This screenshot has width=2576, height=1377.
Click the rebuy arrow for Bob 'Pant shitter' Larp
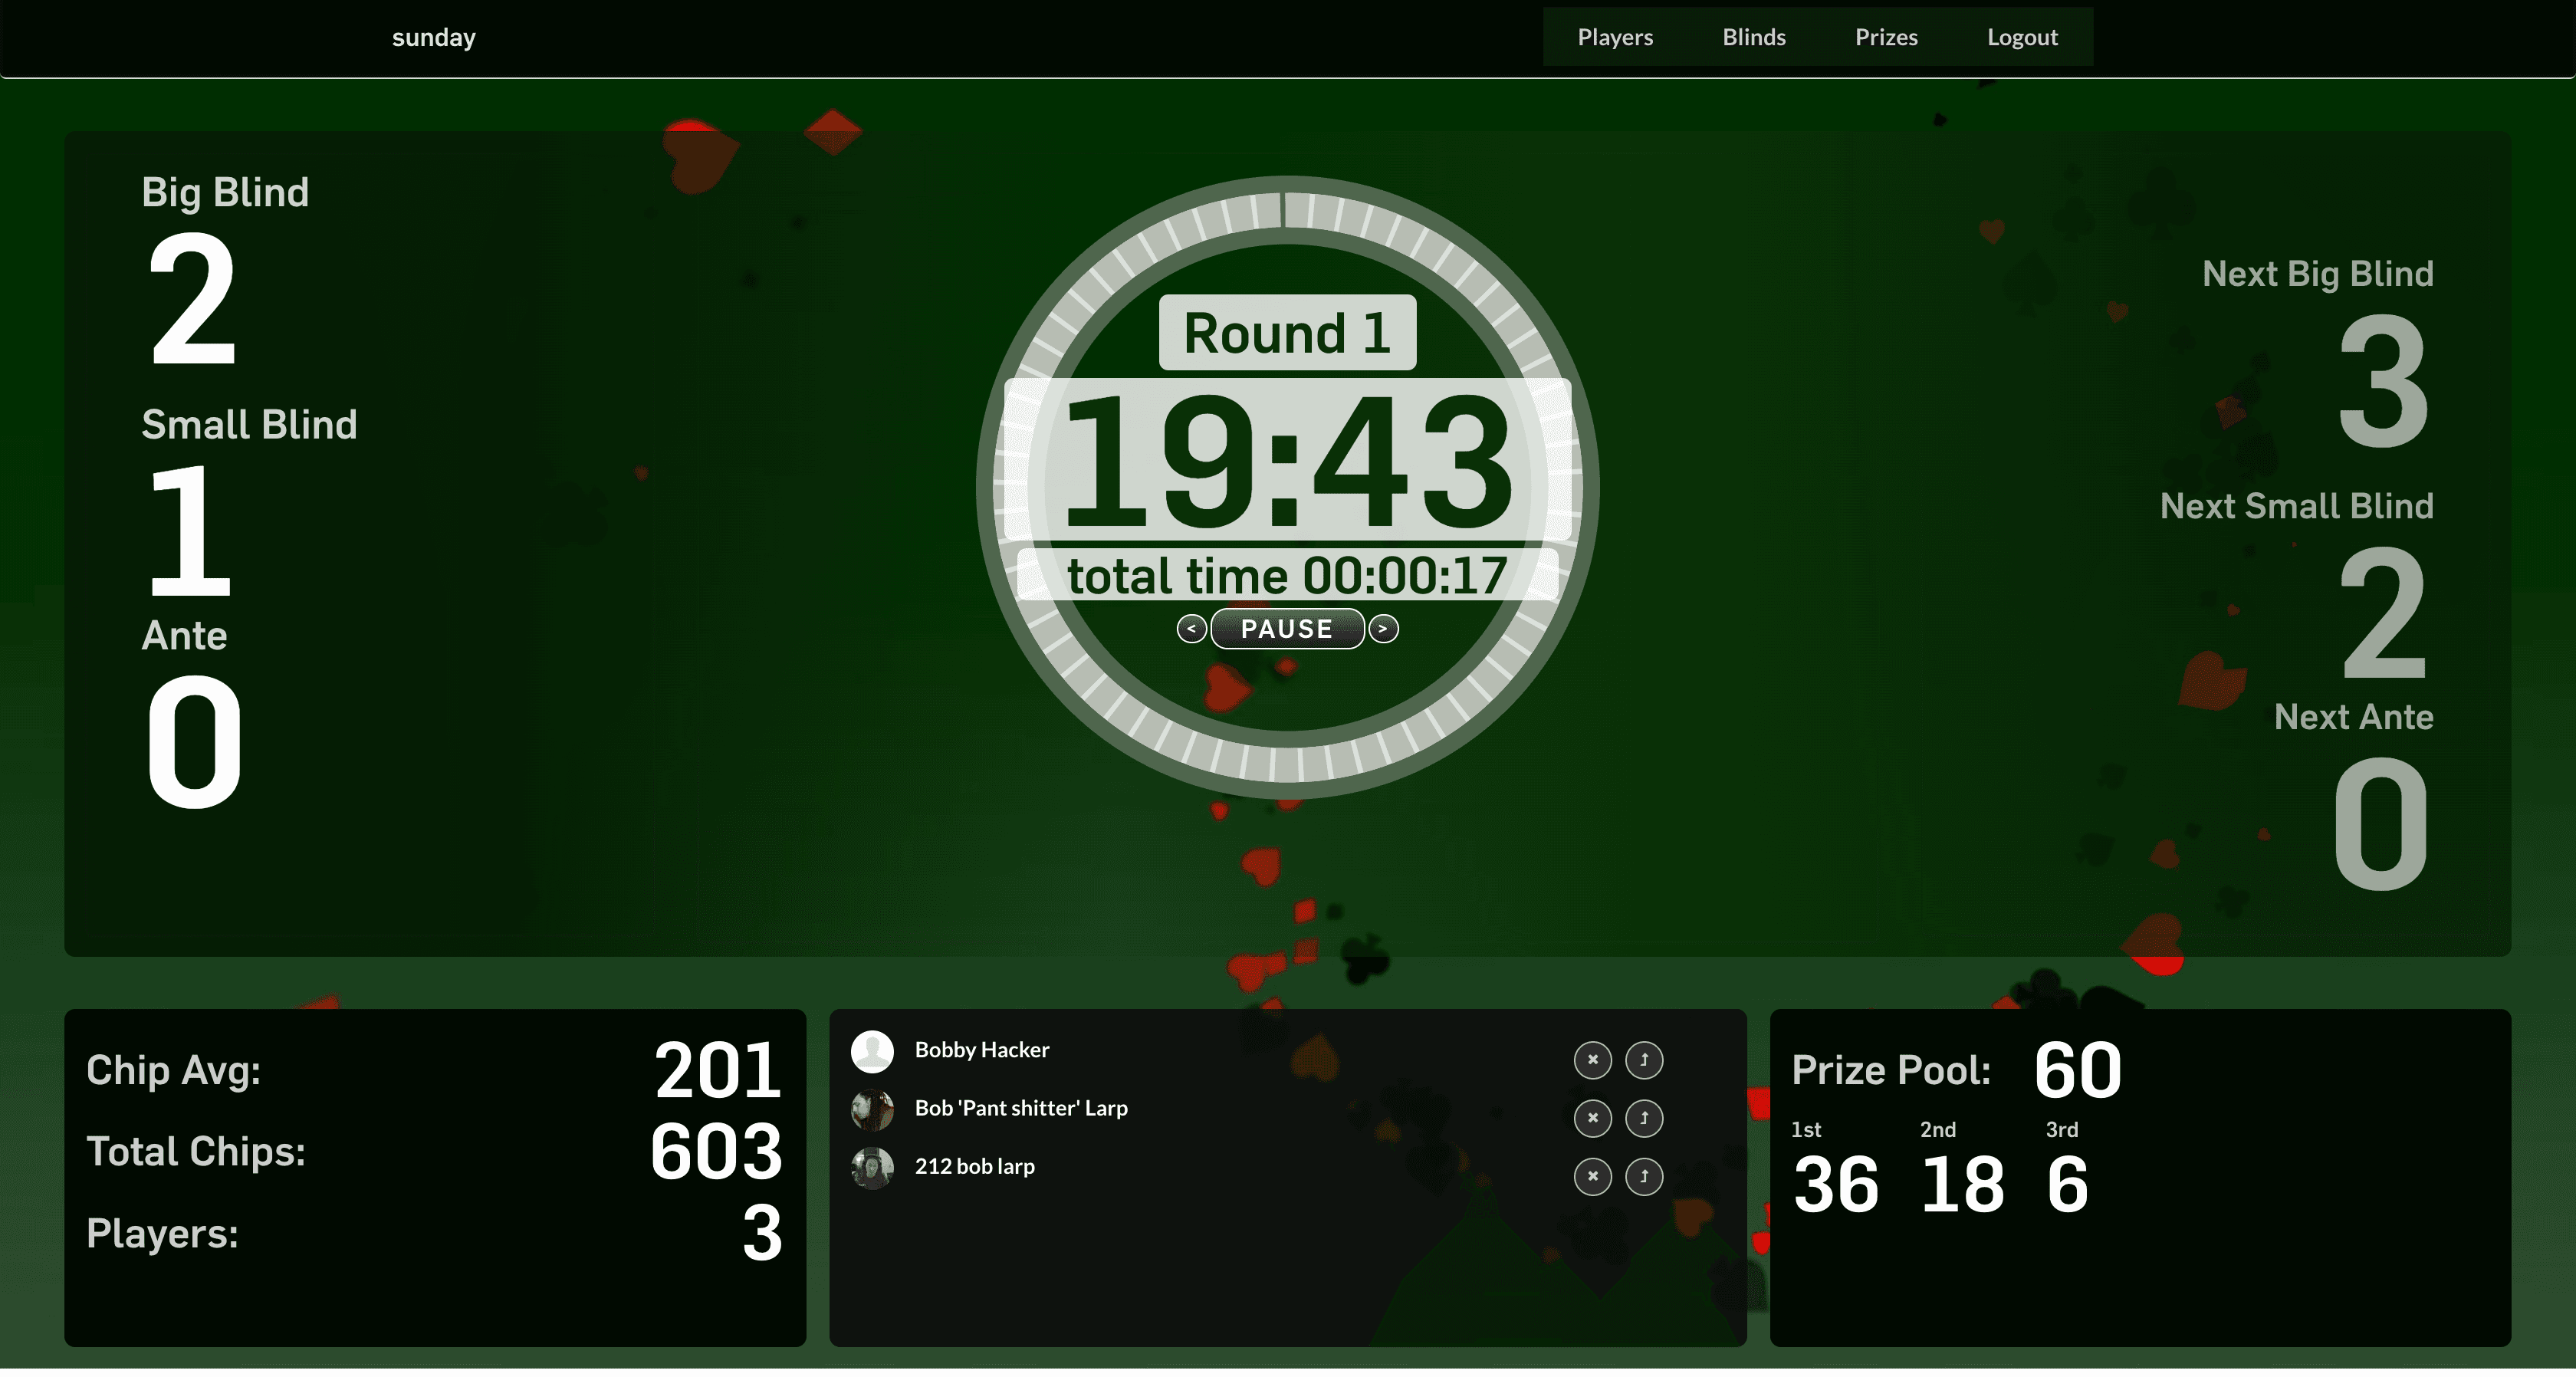(1645, 1119)
